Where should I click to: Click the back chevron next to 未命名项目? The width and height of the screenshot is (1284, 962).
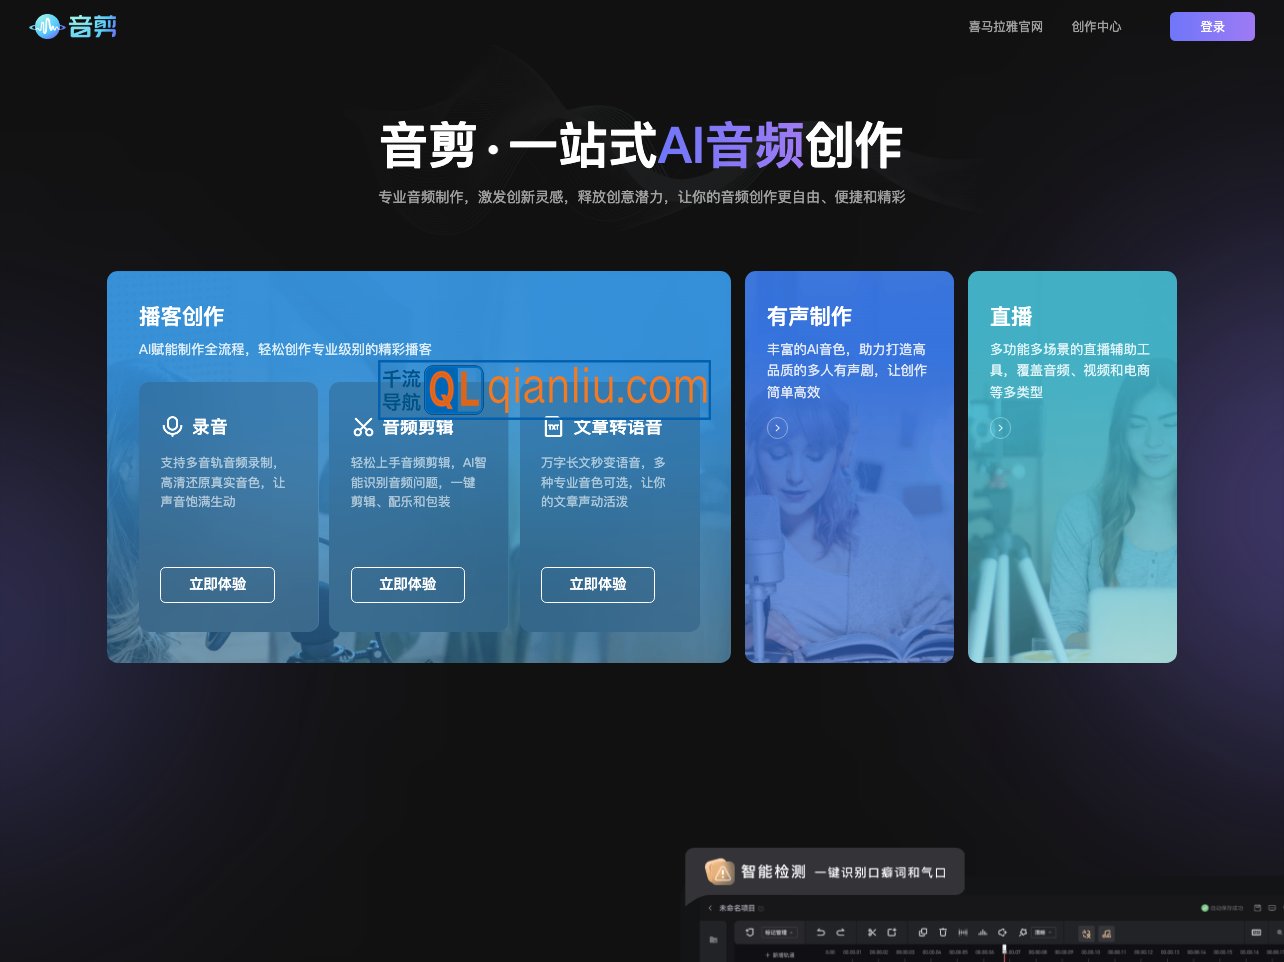click(x=710, y=908)
